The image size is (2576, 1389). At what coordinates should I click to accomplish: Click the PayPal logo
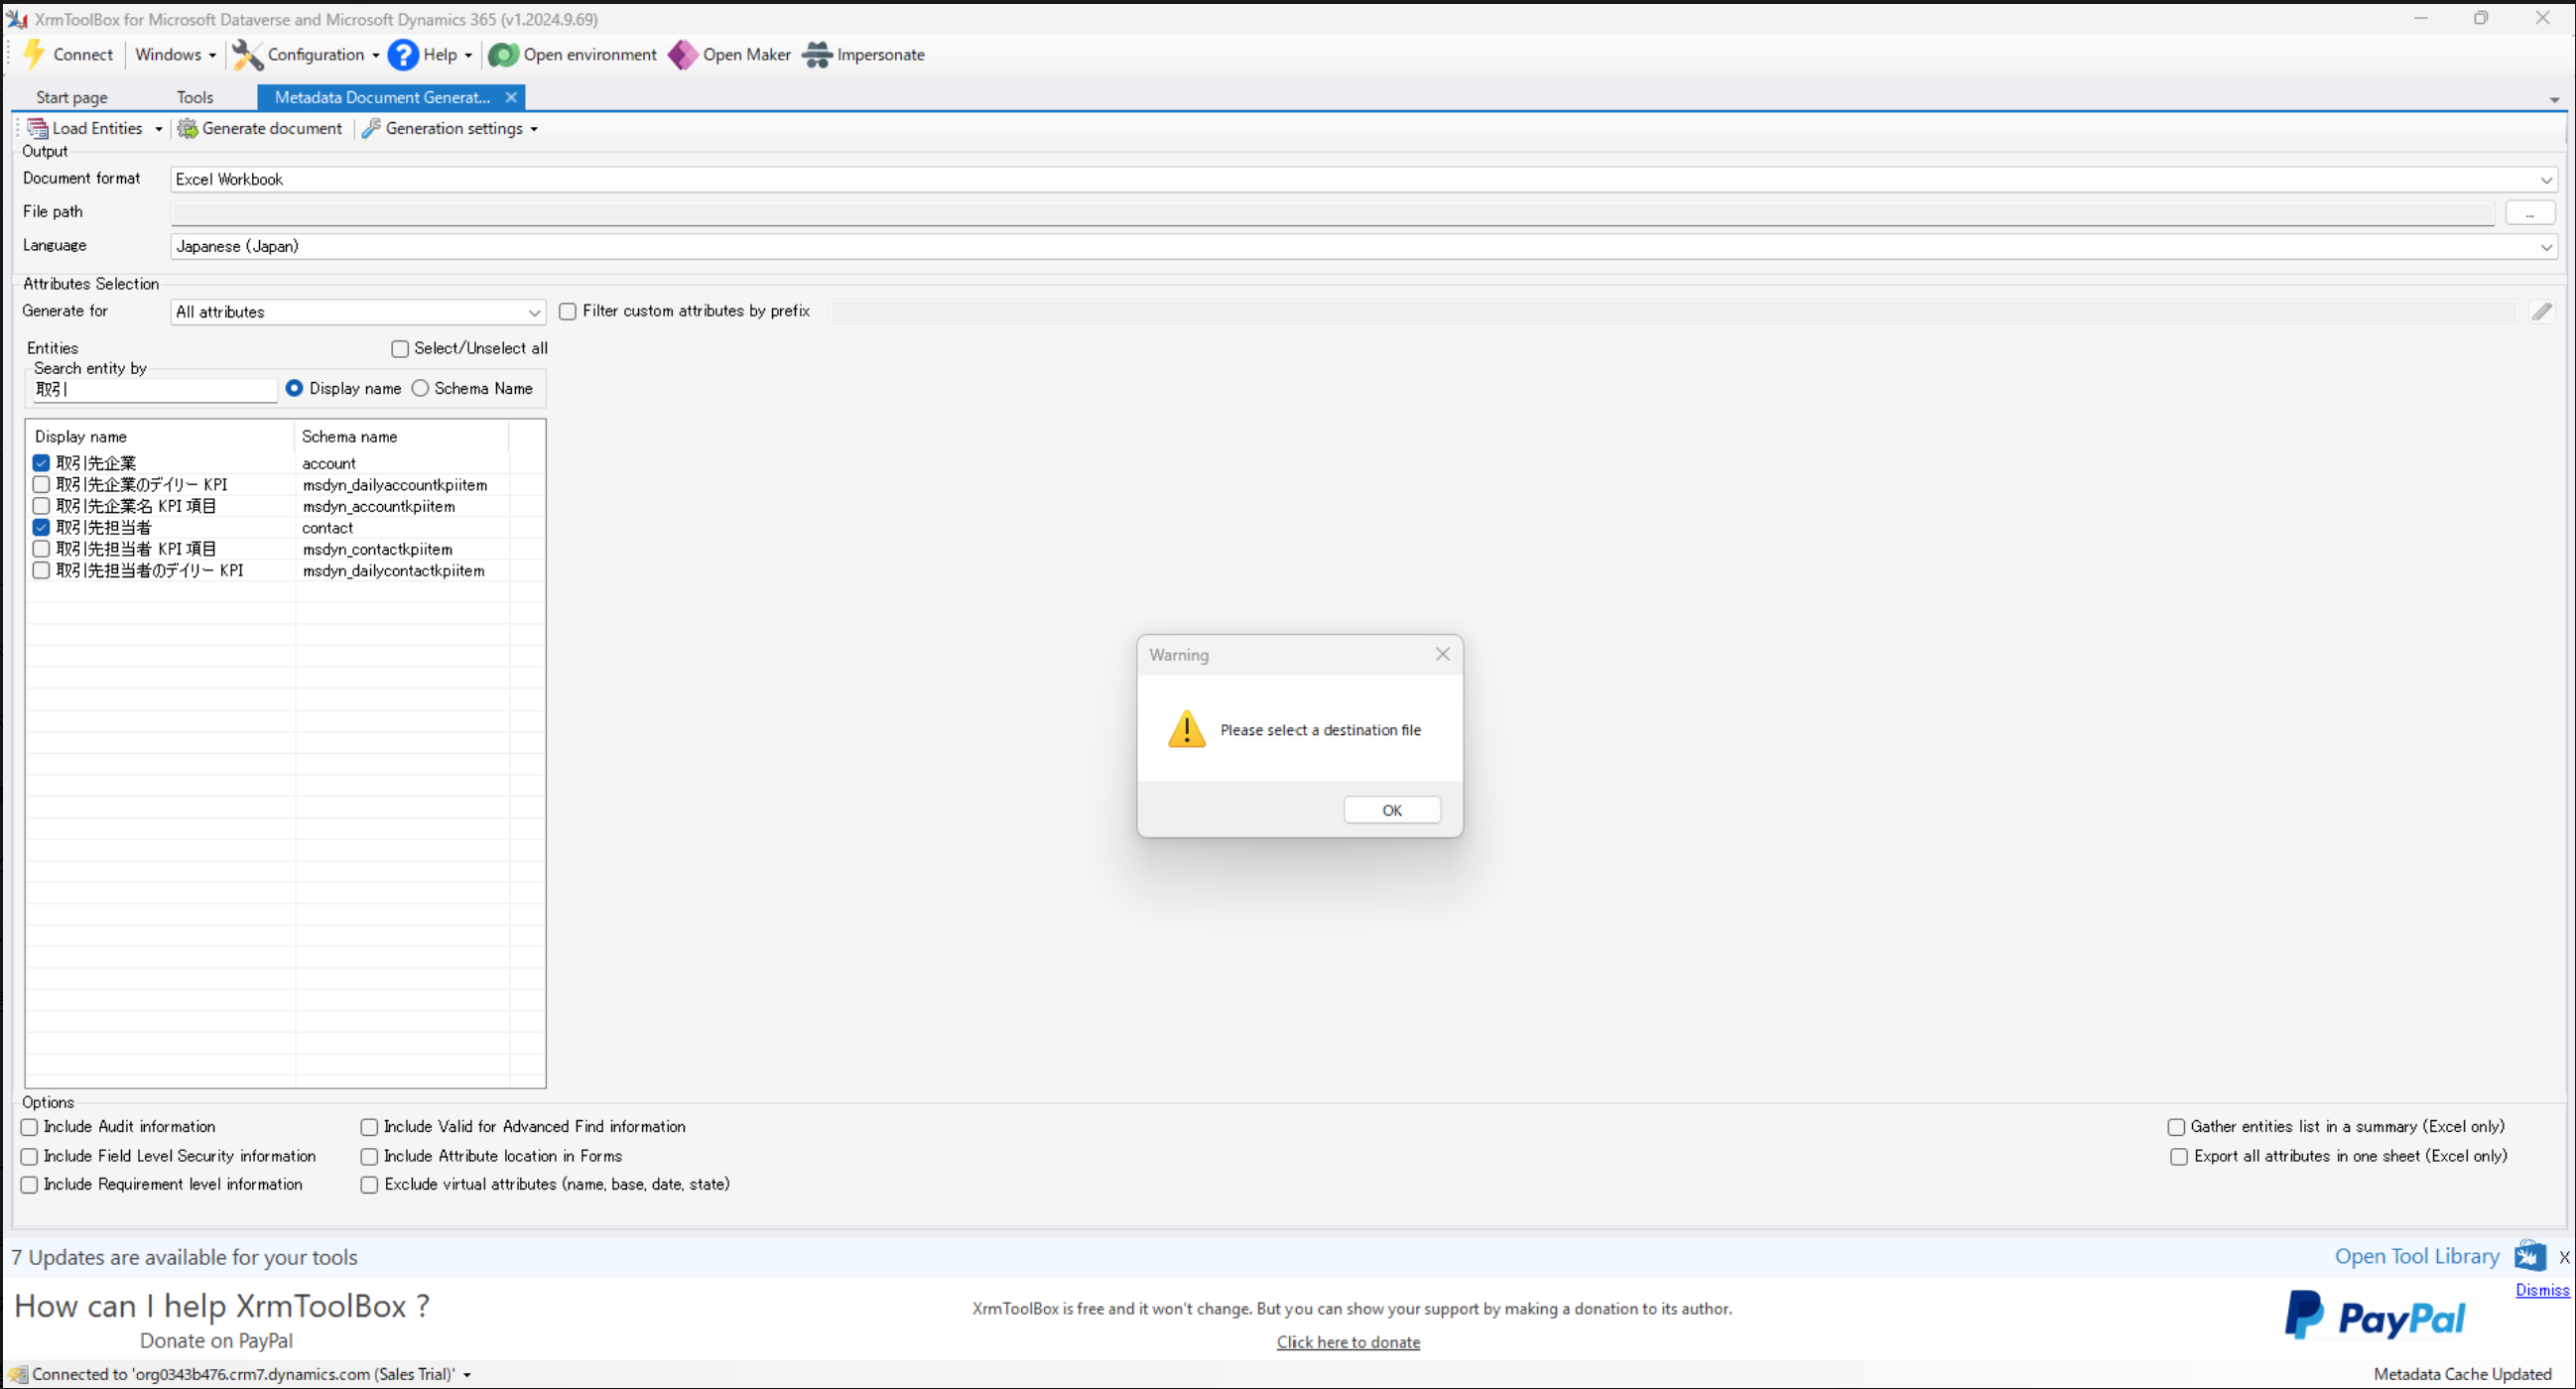click(2374, 1317)
